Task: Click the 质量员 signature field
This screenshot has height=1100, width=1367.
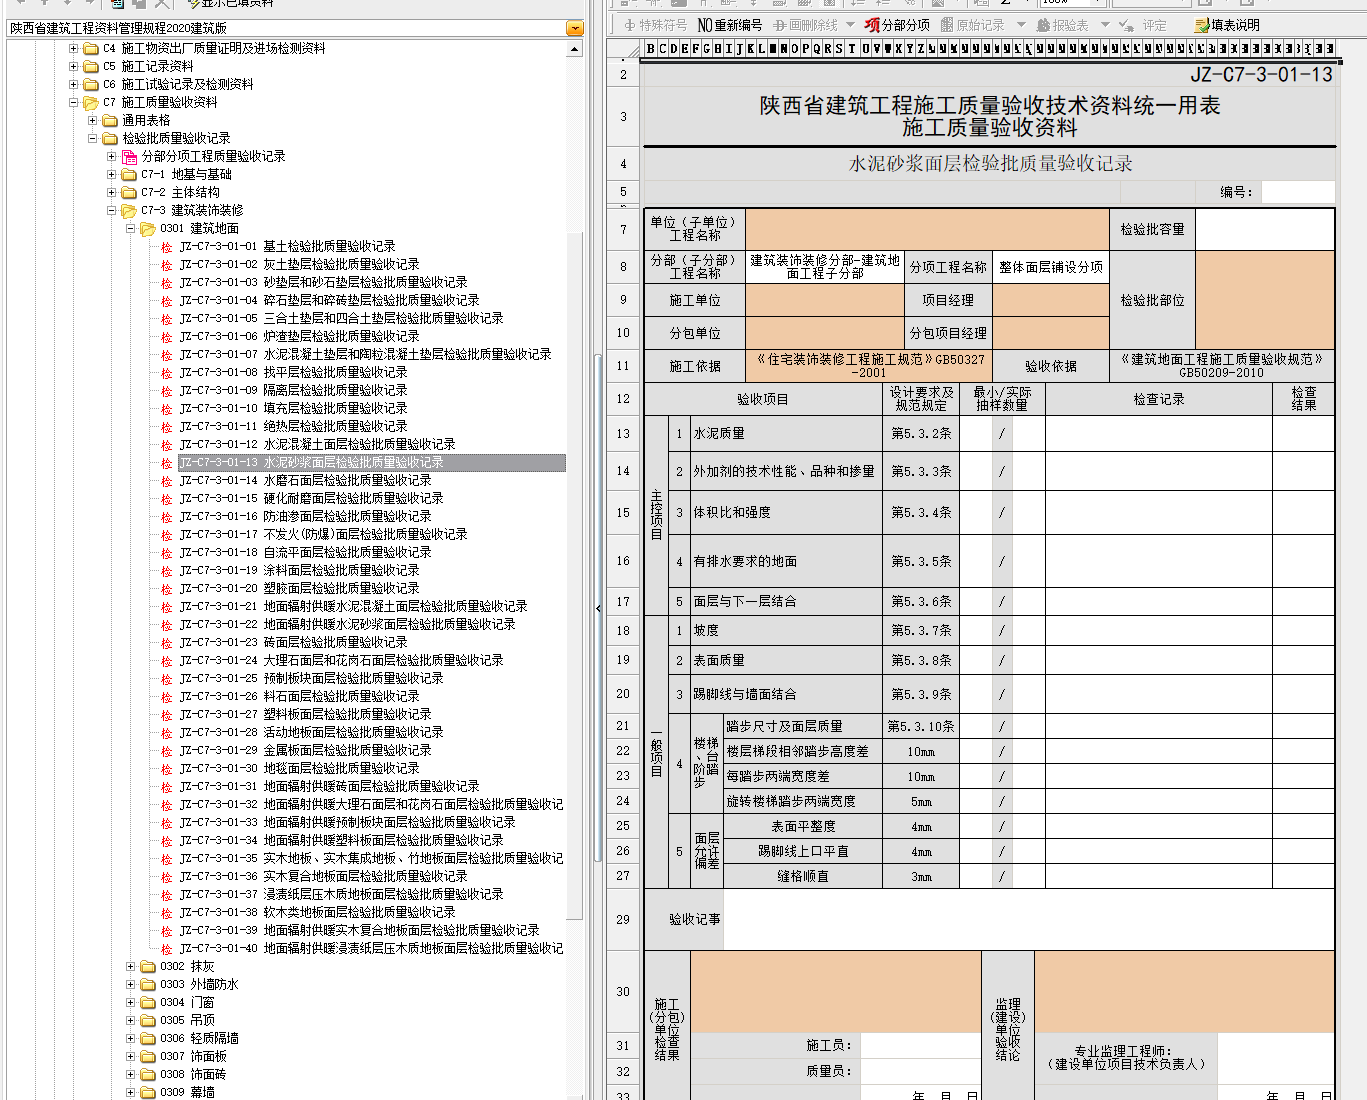Action: click(x=919, y=1071)
